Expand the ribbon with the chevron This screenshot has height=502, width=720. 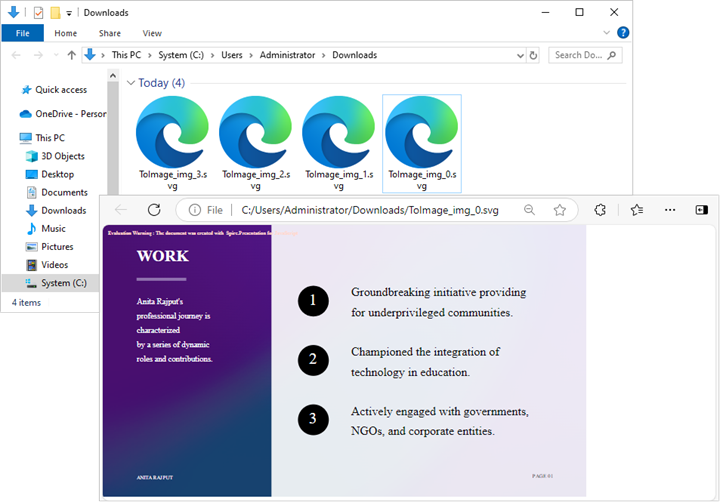(x=606, y=33)
